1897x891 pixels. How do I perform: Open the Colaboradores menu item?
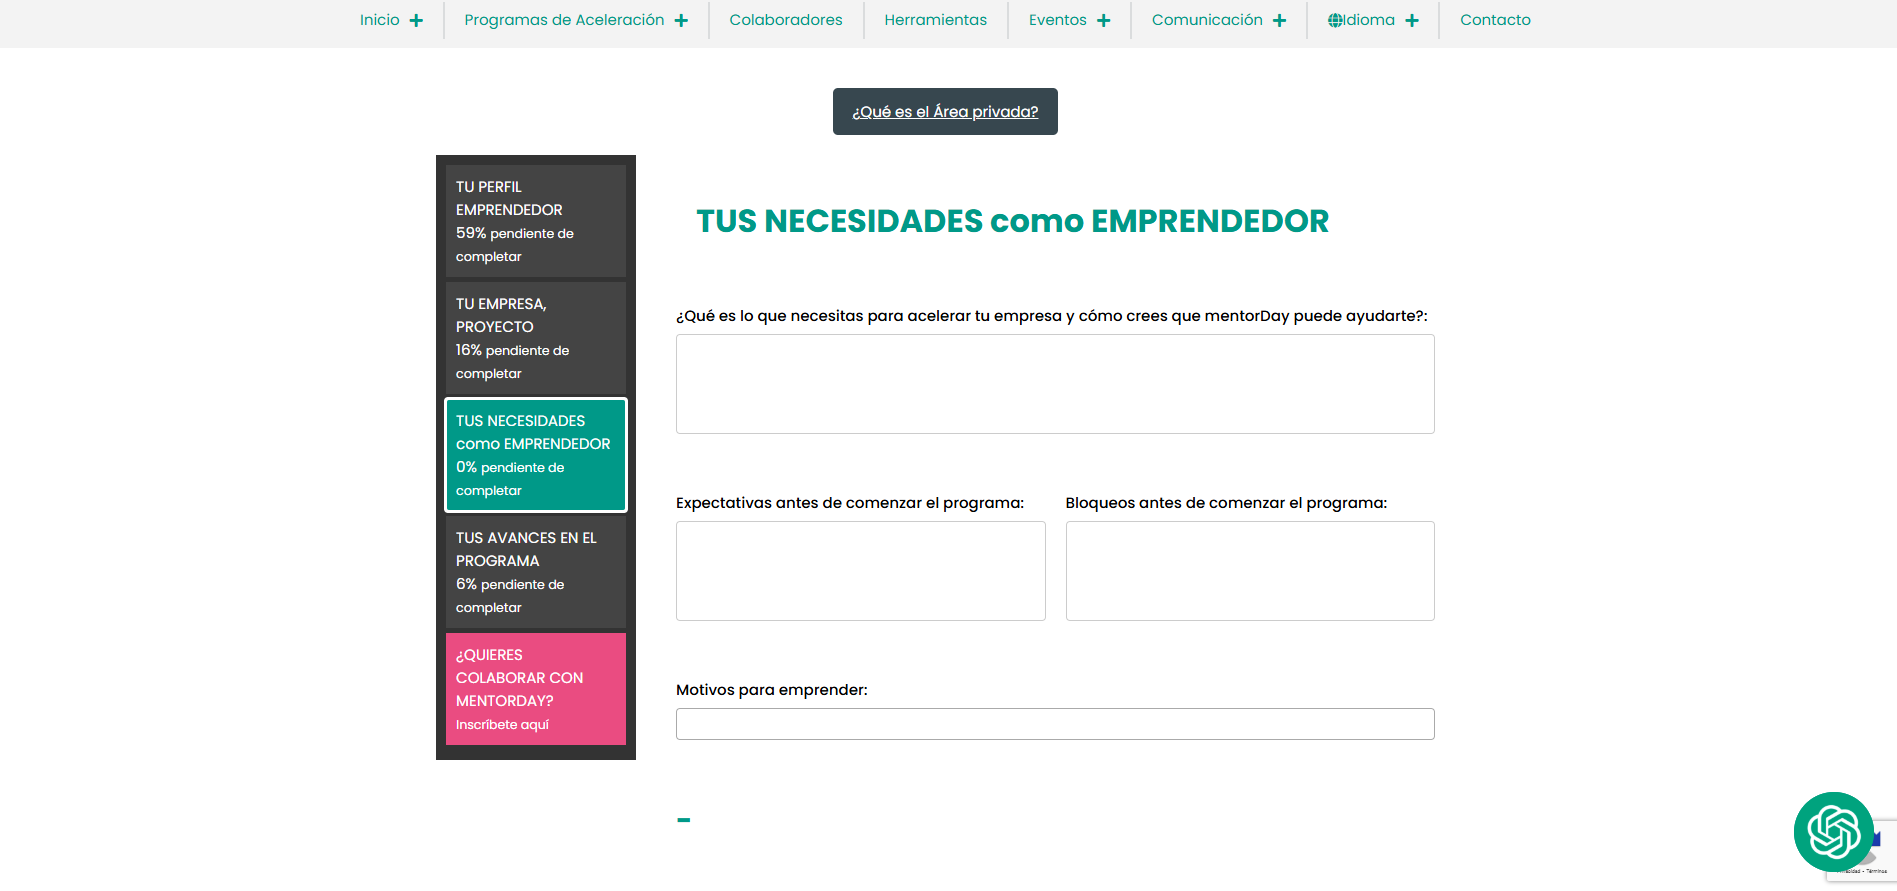(x=785, y=20)
